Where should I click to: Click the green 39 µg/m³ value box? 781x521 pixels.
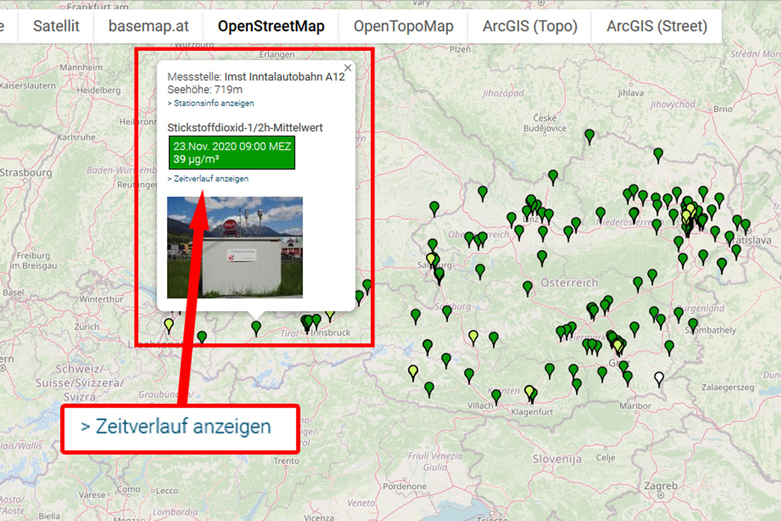[232, 152]
